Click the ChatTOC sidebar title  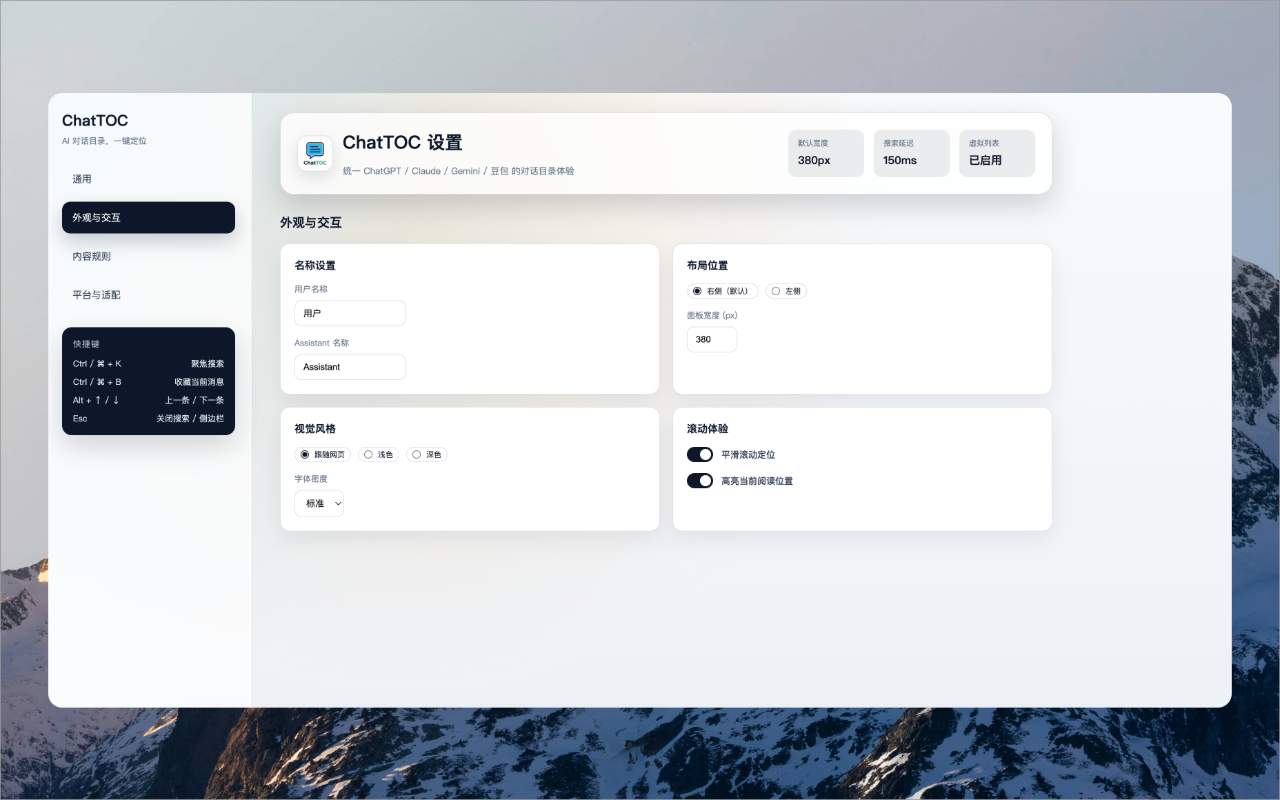(x=95, y=121)
